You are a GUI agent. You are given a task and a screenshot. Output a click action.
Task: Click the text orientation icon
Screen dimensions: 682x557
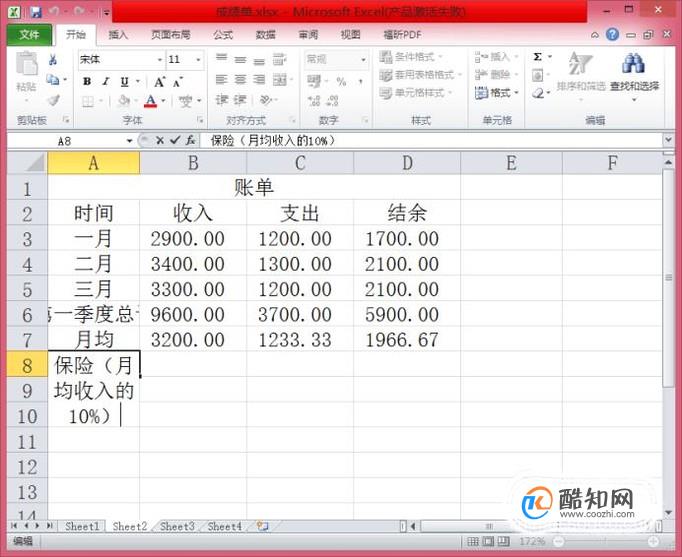pyautogui.click(x=265, y=100)
